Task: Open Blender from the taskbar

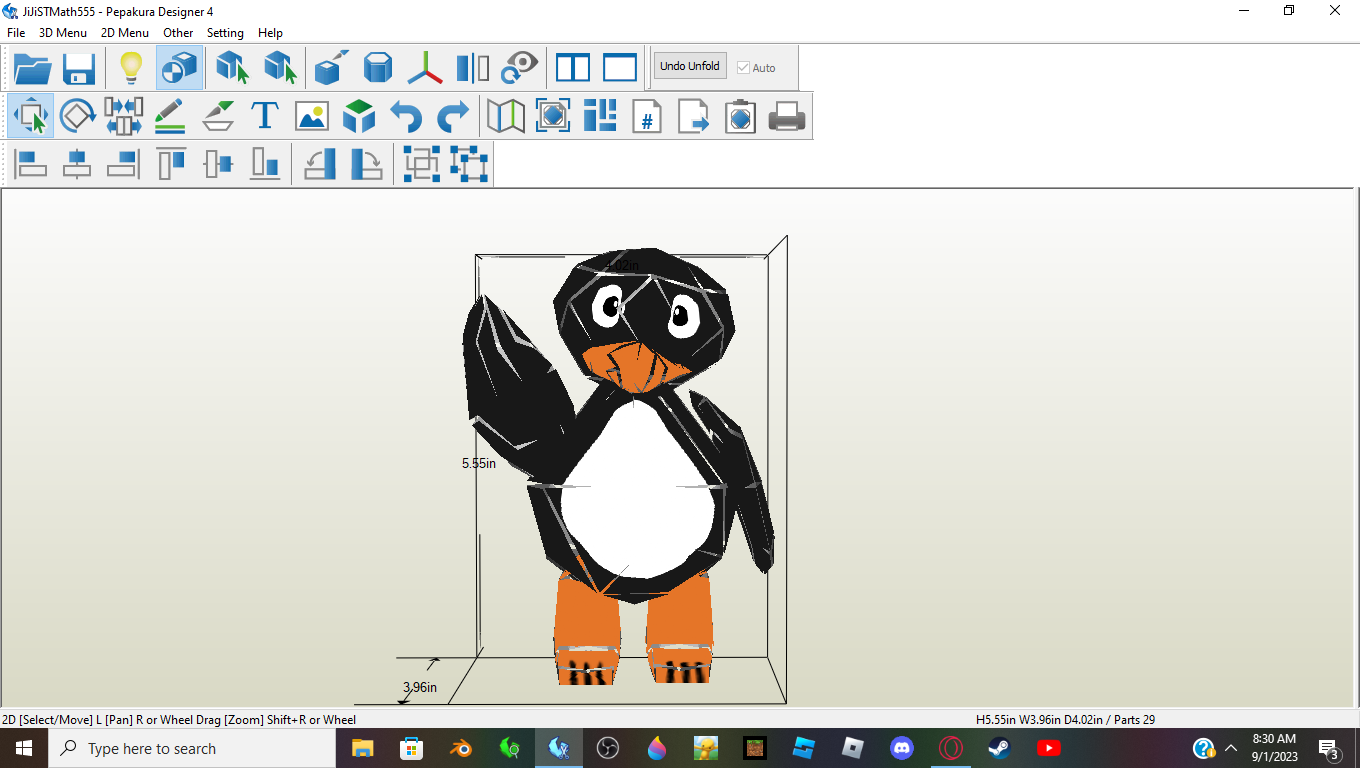Action: (x=461, y=748)
